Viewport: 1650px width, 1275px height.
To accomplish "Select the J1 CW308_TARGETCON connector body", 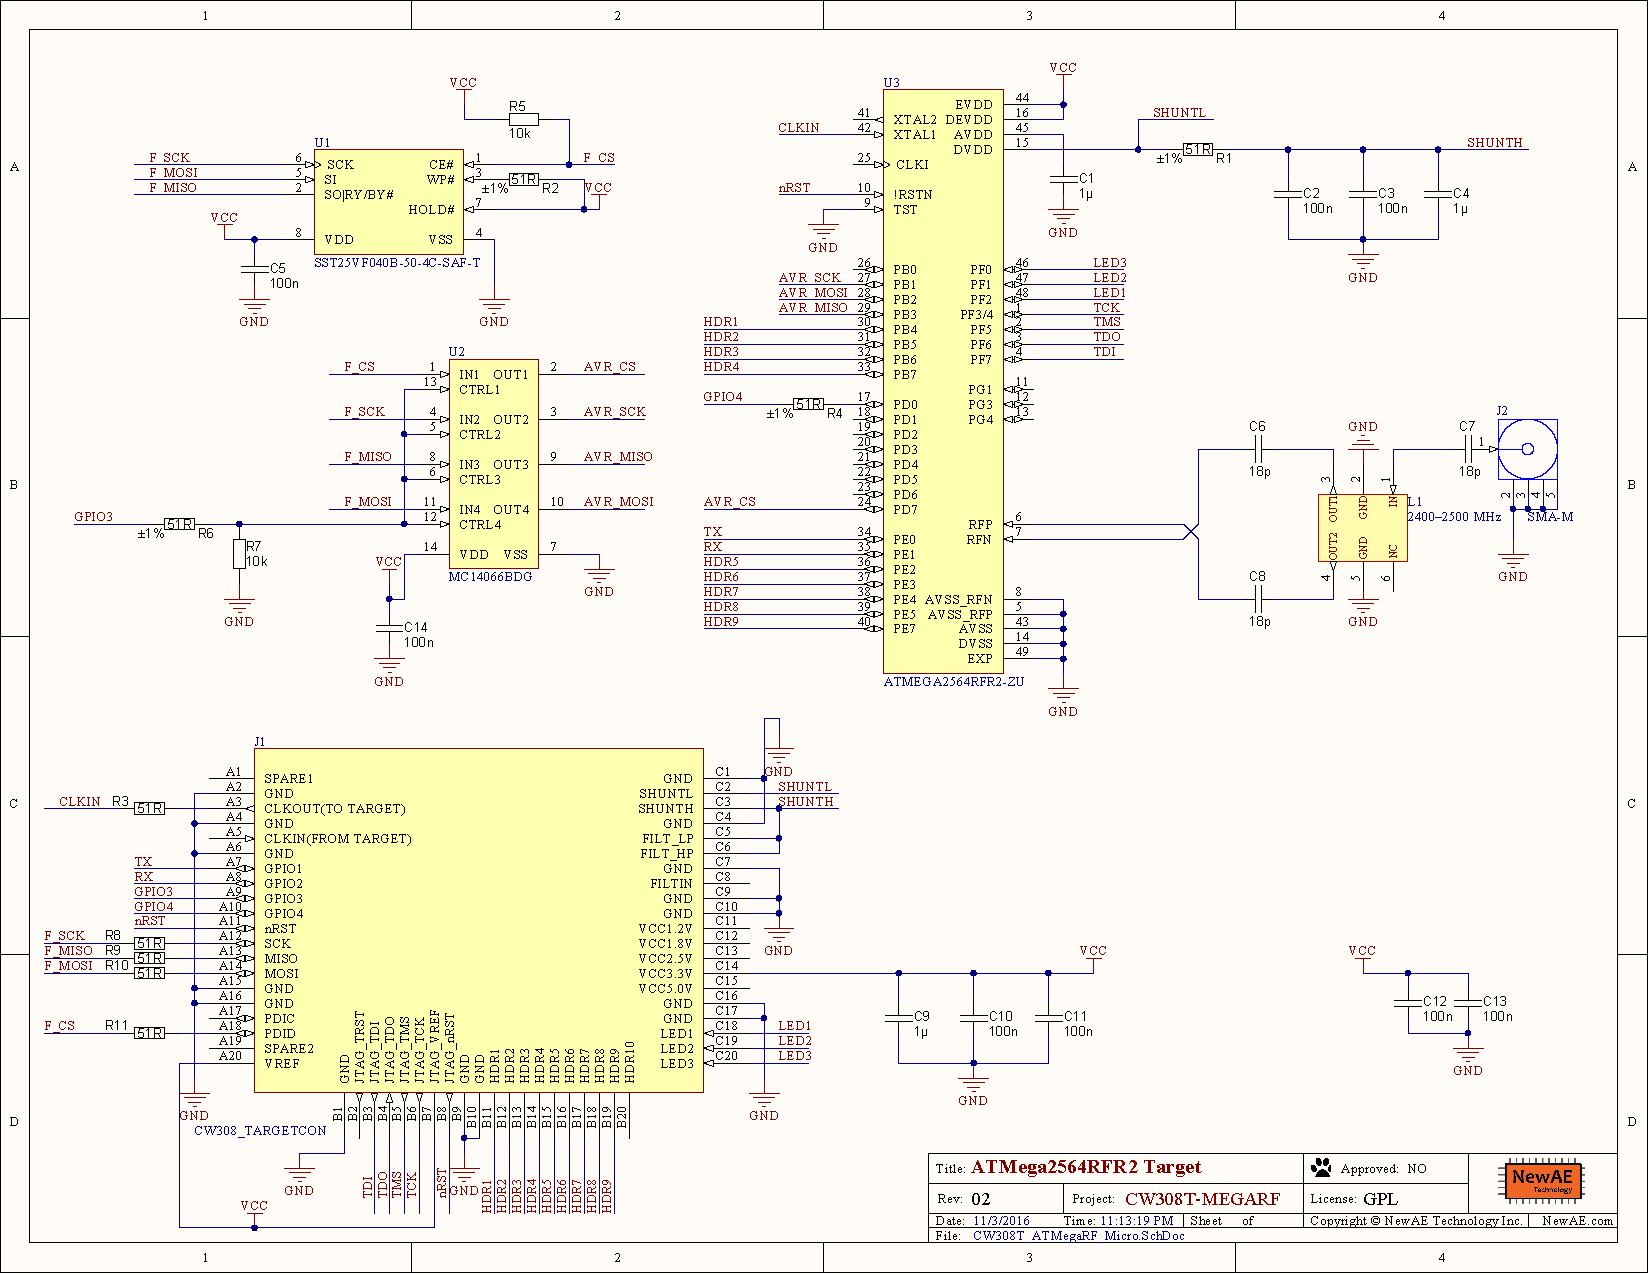I will point(479,920).
